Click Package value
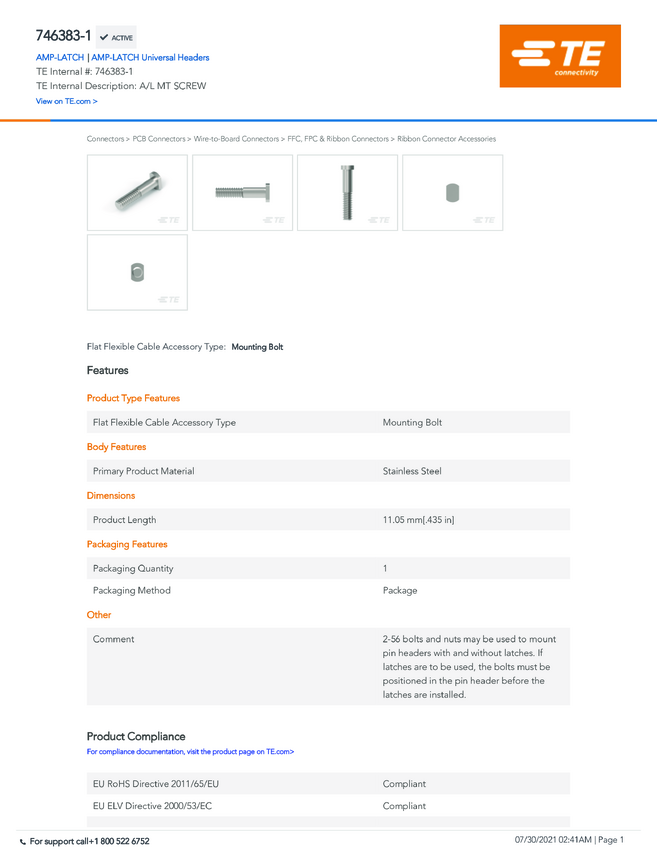This screenshot has width=657, height=850. [x=400, y=590]
